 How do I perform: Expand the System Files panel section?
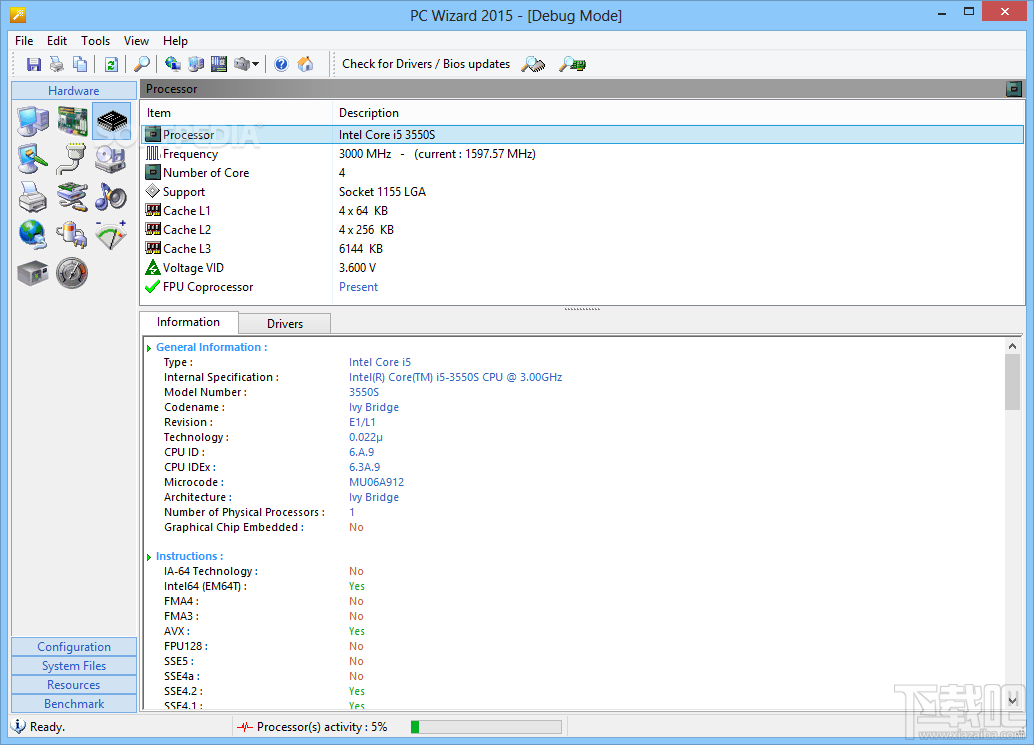[74, 666]
